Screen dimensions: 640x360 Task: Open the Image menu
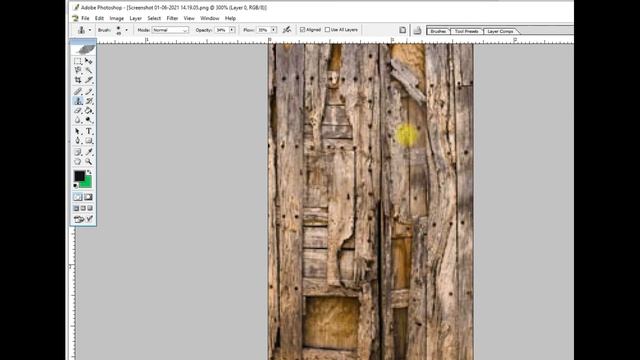click(116, 18)
